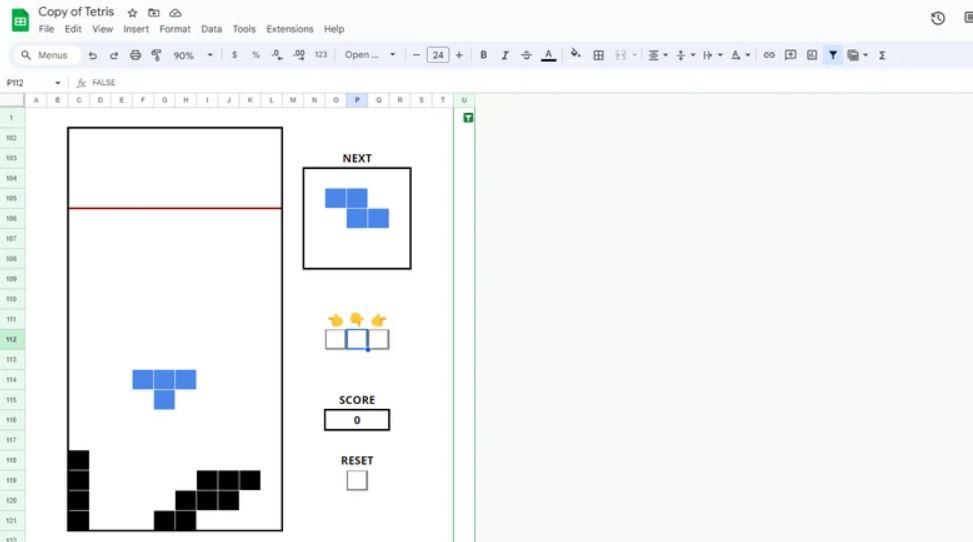Image resolution: width=973 pixels, height=542 pixels.
Task: Open the Insert menu
Action: 136,29
